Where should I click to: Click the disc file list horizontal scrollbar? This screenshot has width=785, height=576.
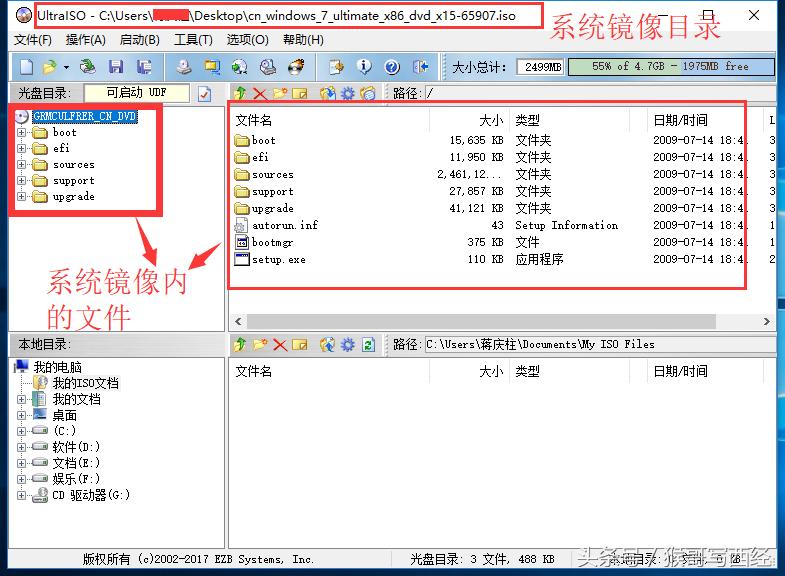tap(481, 321)
